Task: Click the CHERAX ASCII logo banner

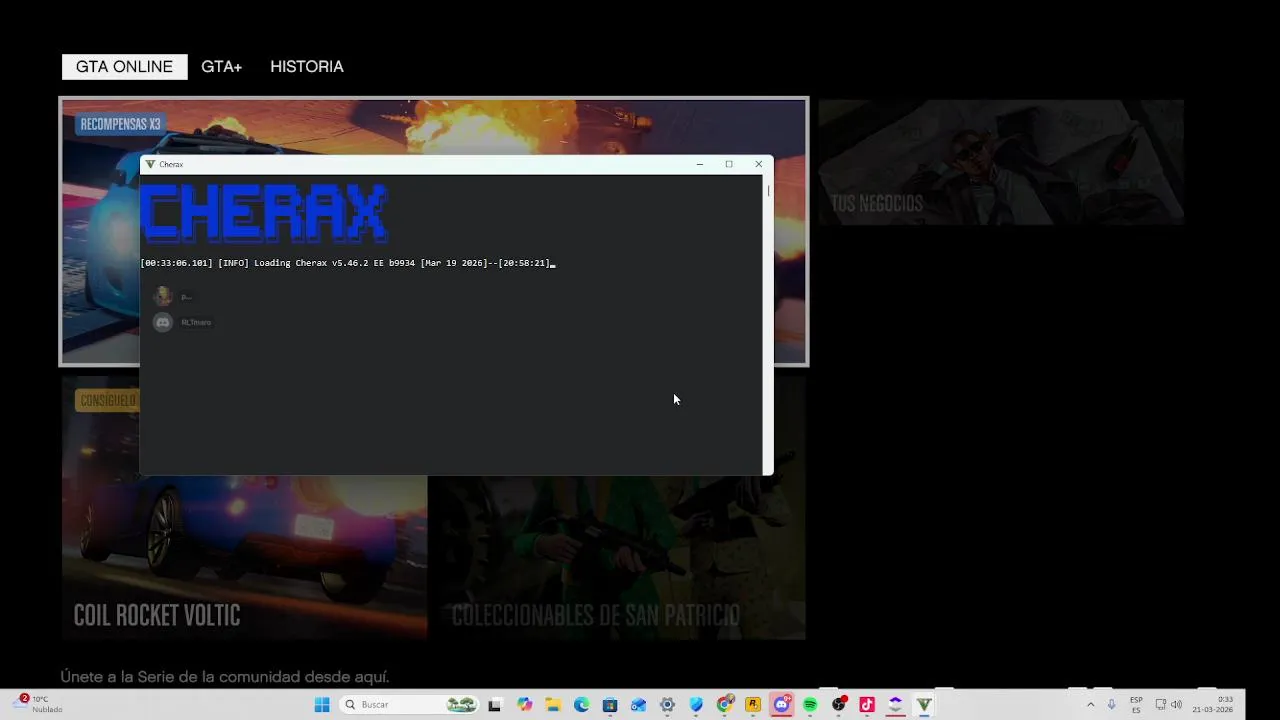Action: pyautogui.click(x=265, y=213)
